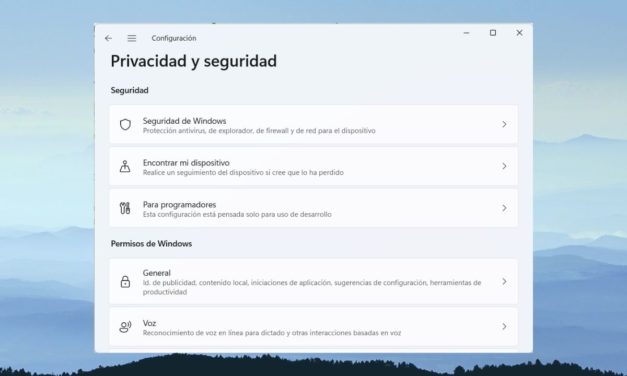Go back with the arrow button
Viewport: 627px width, 376px height.
click(108, 38)
